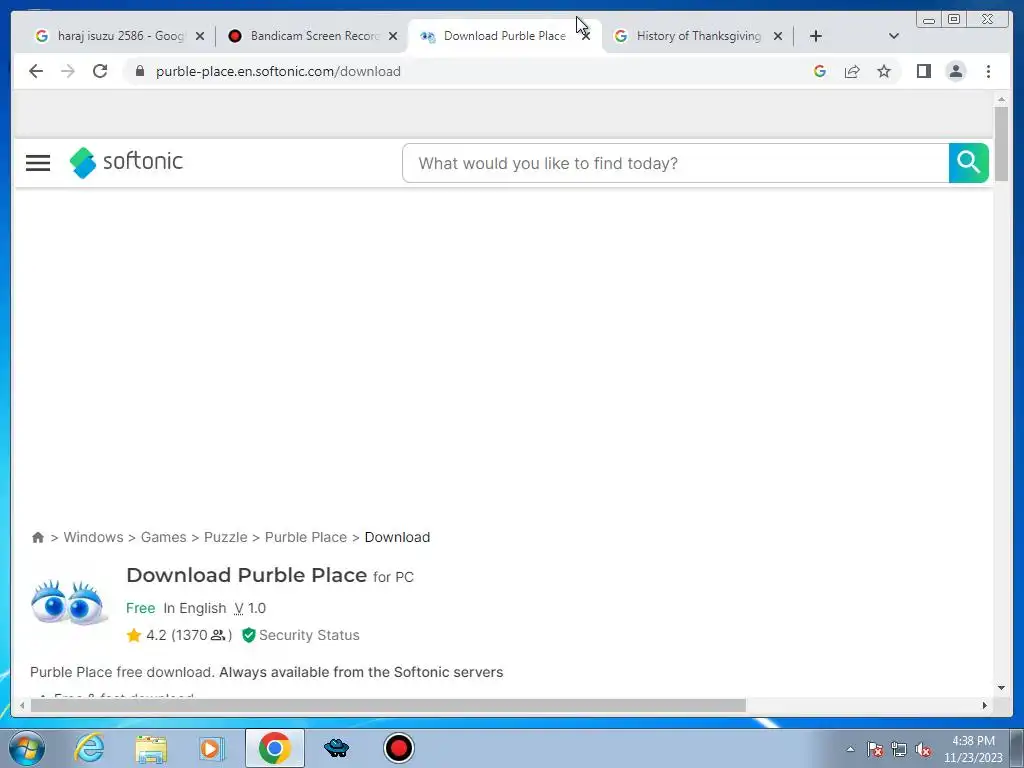1024x768 pixels.
Task: Open Windows Media Player from taskbar
Action: [212, 748]
